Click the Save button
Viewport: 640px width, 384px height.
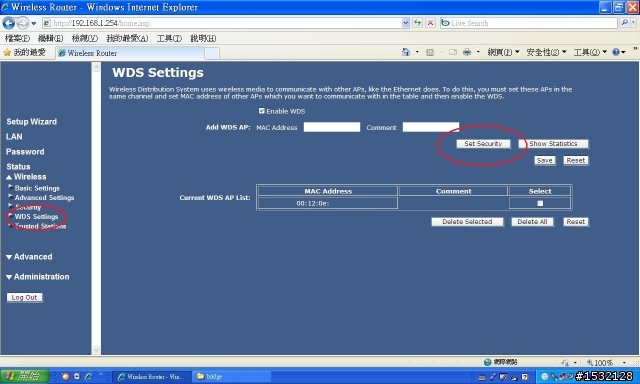pos(544,160)
